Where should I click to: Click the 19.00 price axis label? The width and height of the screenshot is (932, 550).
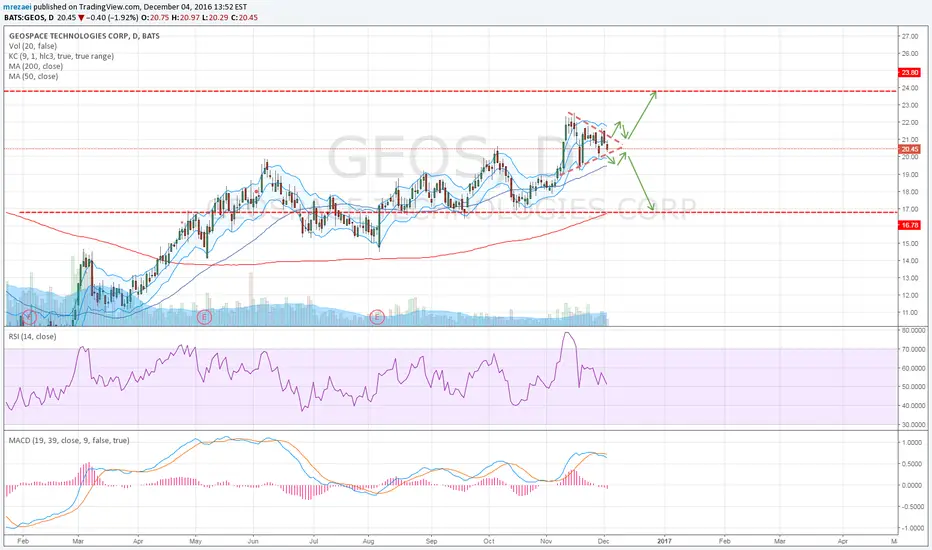[910, 175]
